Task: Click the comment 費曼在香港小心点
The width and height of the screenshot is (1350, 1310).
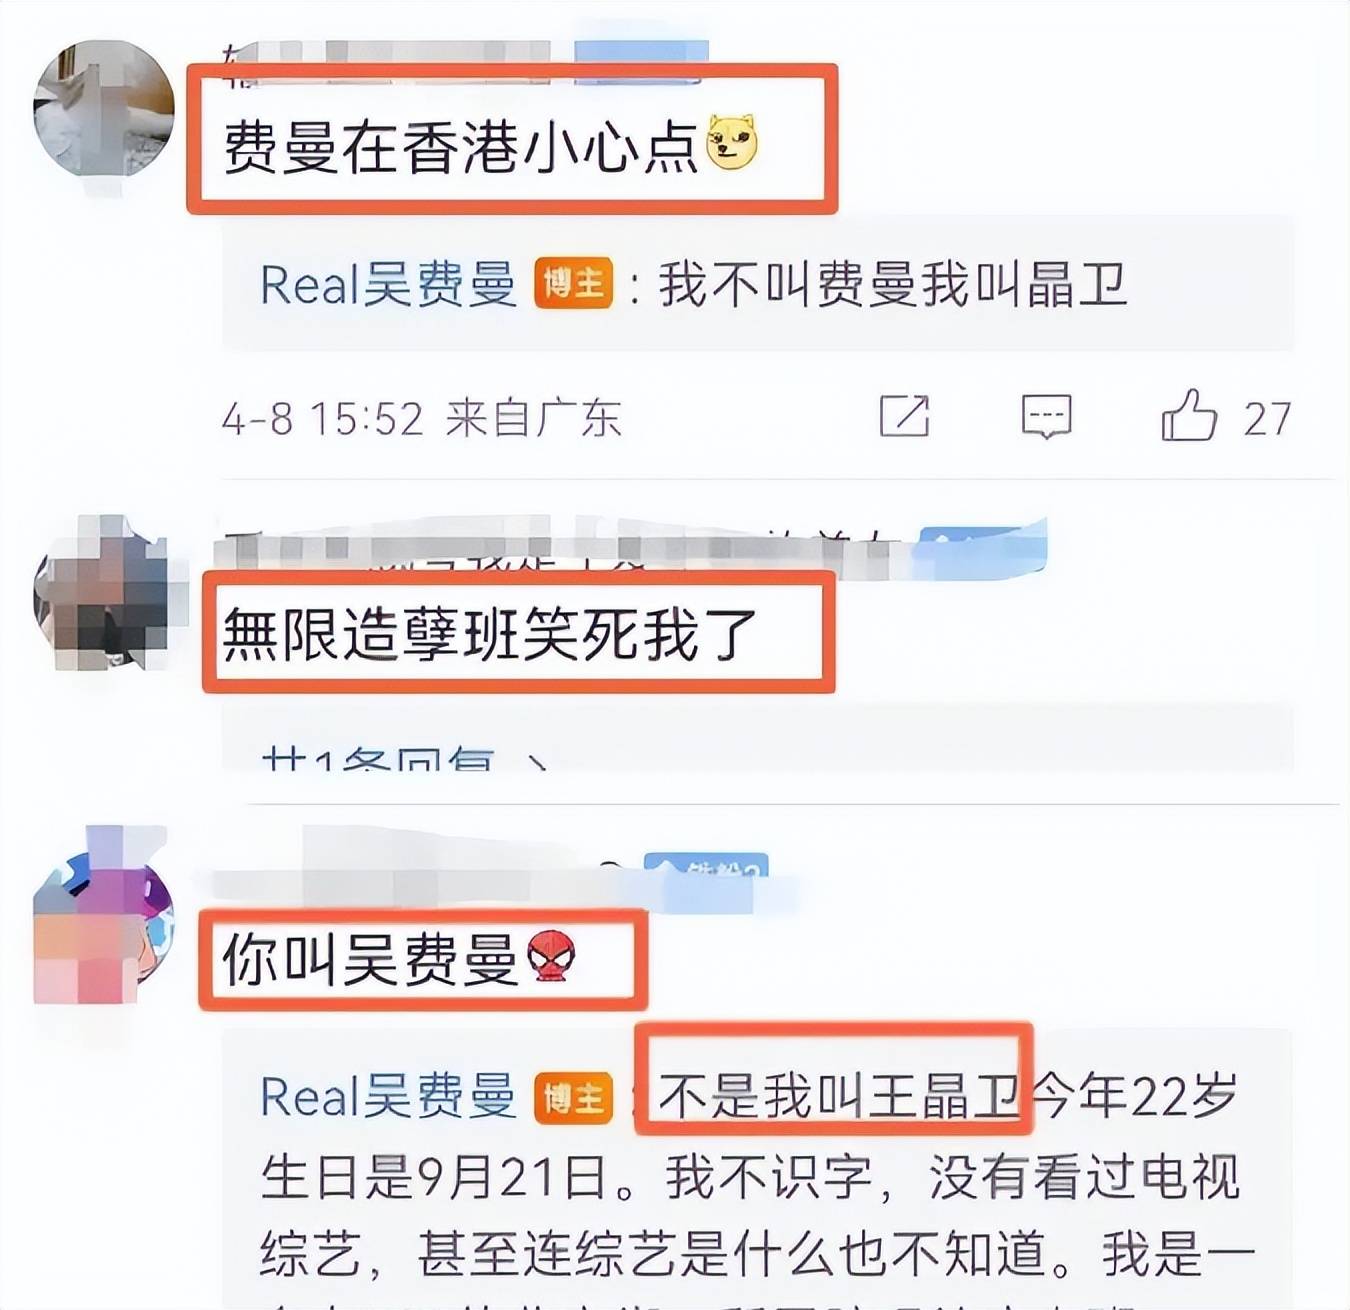Action: (x=460, y=146)
